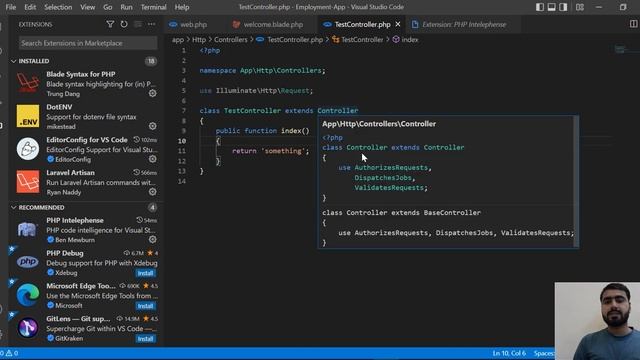Focus the Search Extensions in Marketplace field
This screenshot has height=360, width=640.
[88, 43]
